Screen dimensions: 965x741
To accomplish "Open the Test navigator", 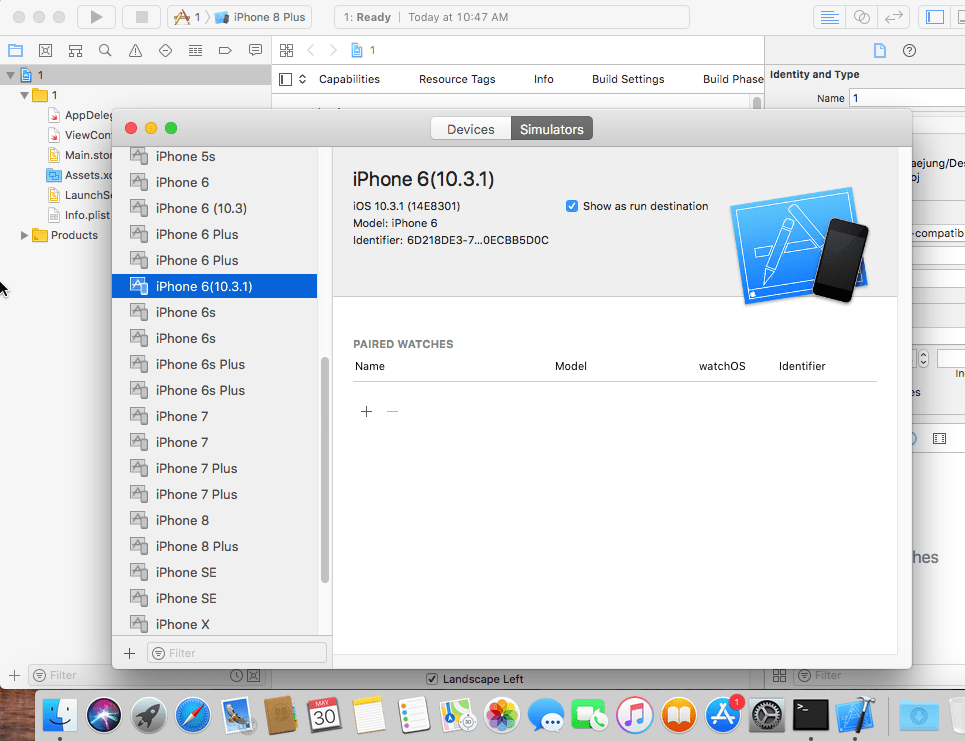I will [x=165, y=50].
